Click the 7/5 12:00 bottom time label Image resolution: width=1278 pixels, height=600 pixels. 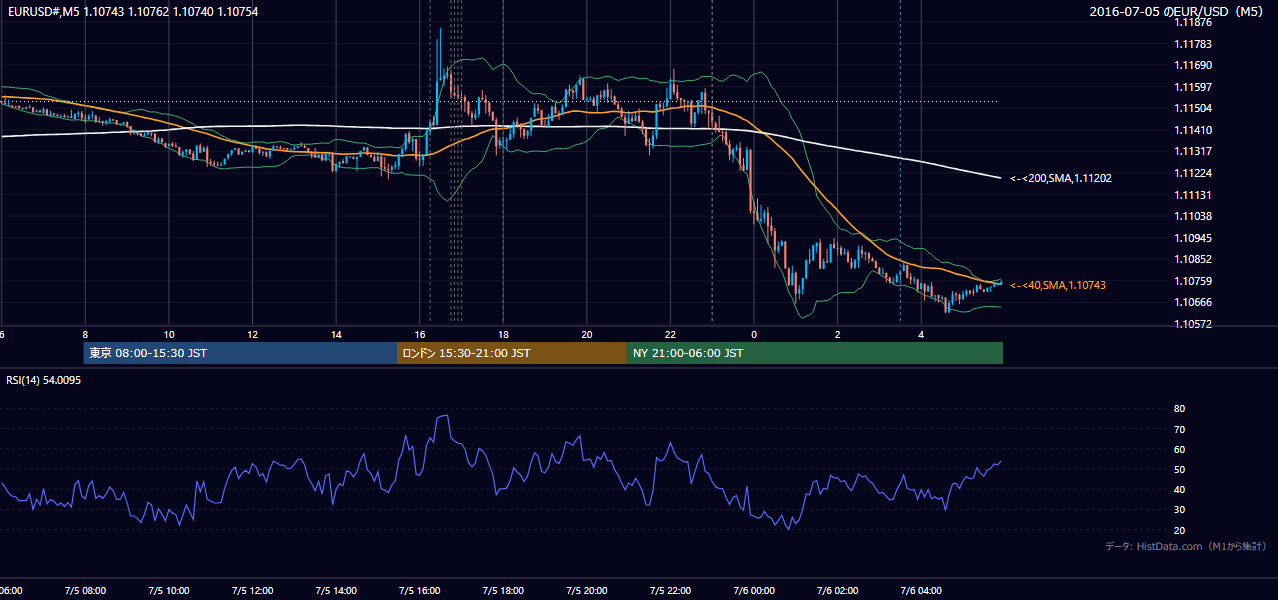[x=252, y=591]
